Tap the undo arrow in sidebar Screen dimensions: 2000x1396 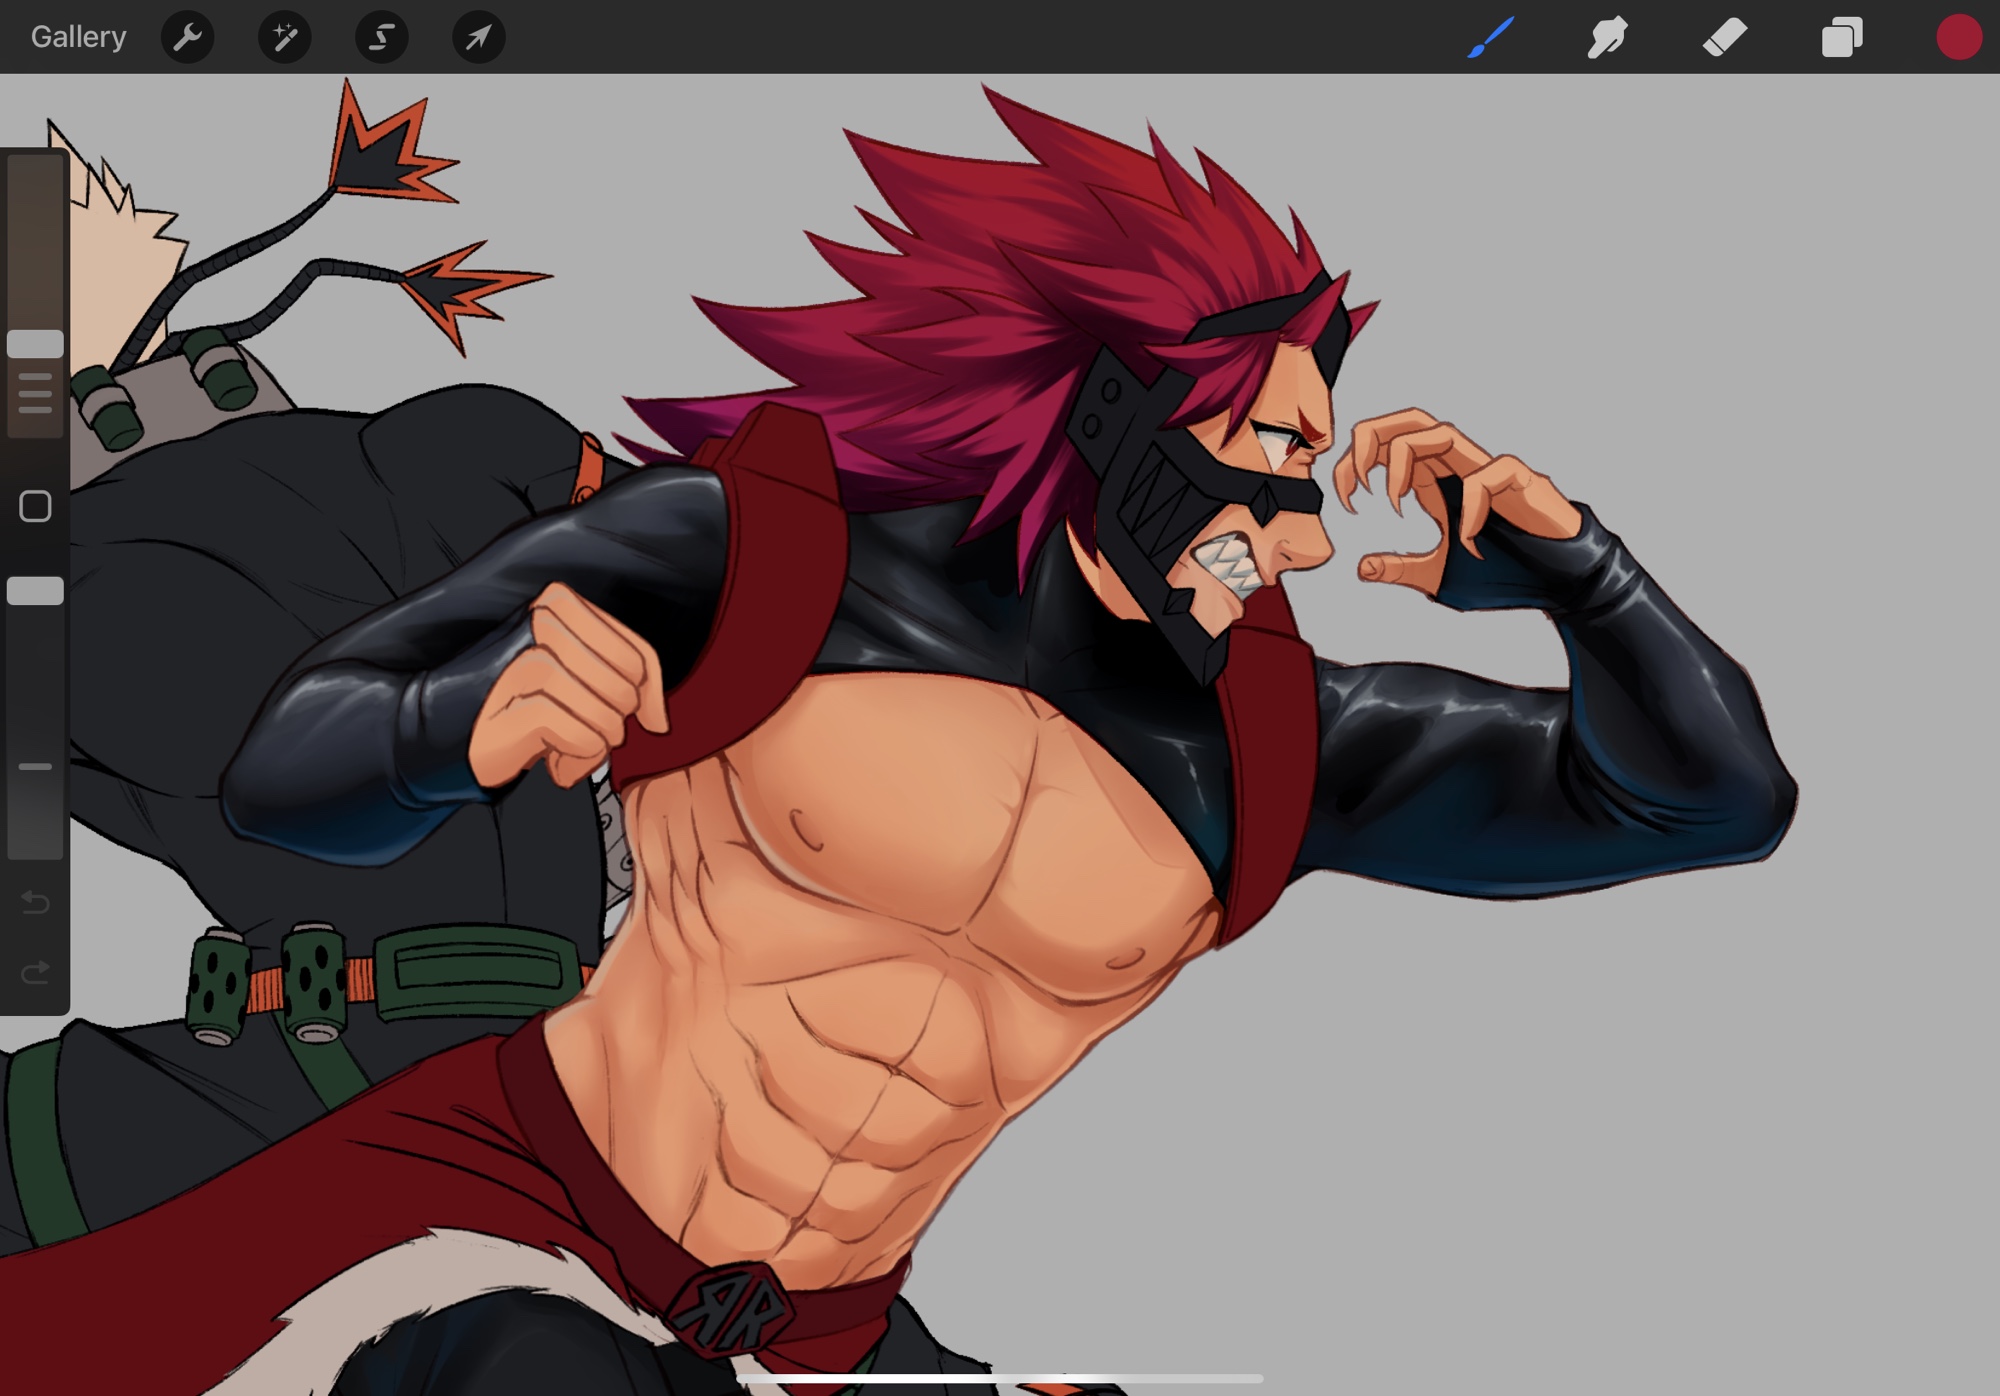pyautogui.click(x=35, y=904)
